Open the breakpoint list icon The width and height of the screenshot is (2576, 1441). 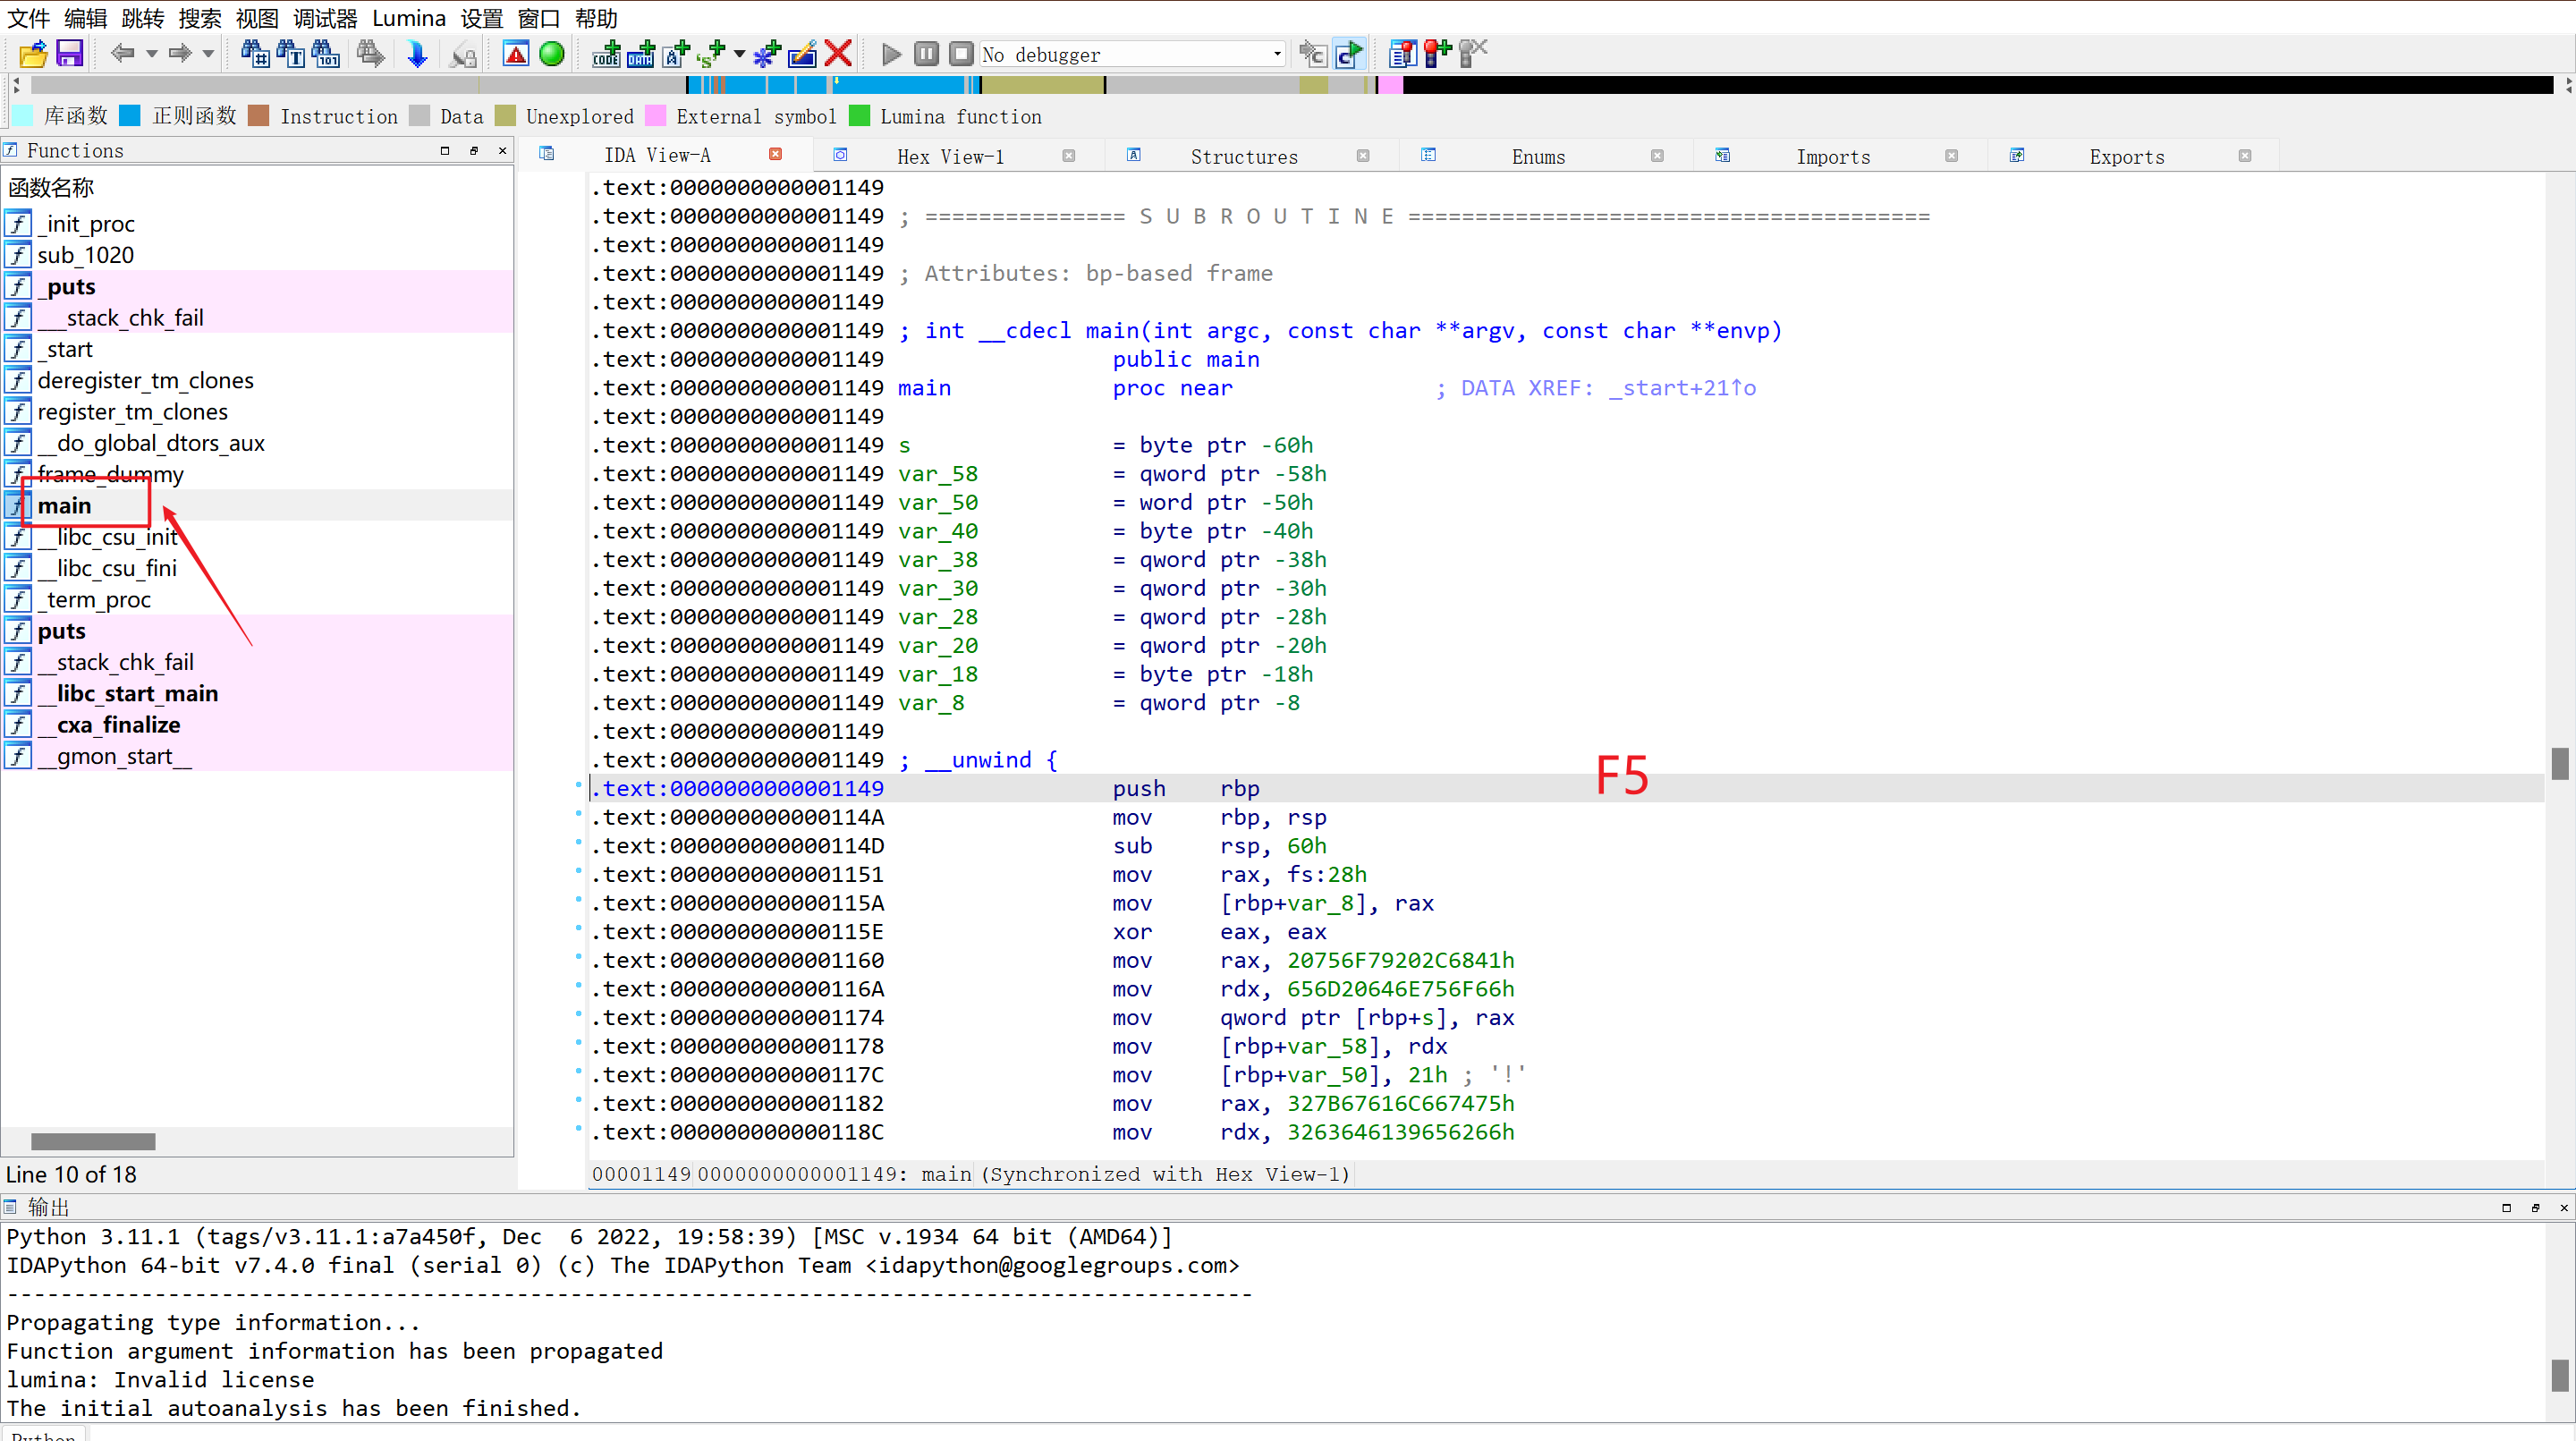pos(1402,54)
